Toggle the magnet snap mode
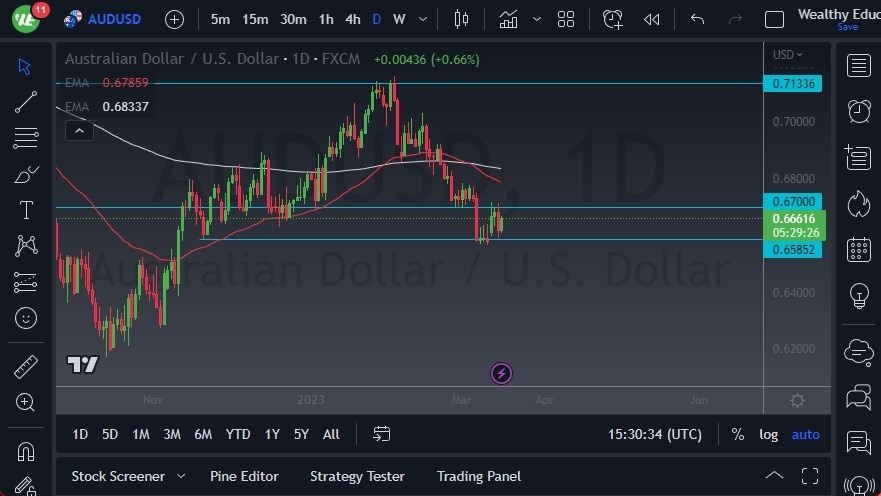The width and height of the screenshot is (881, 496). [x=26, y=452]
